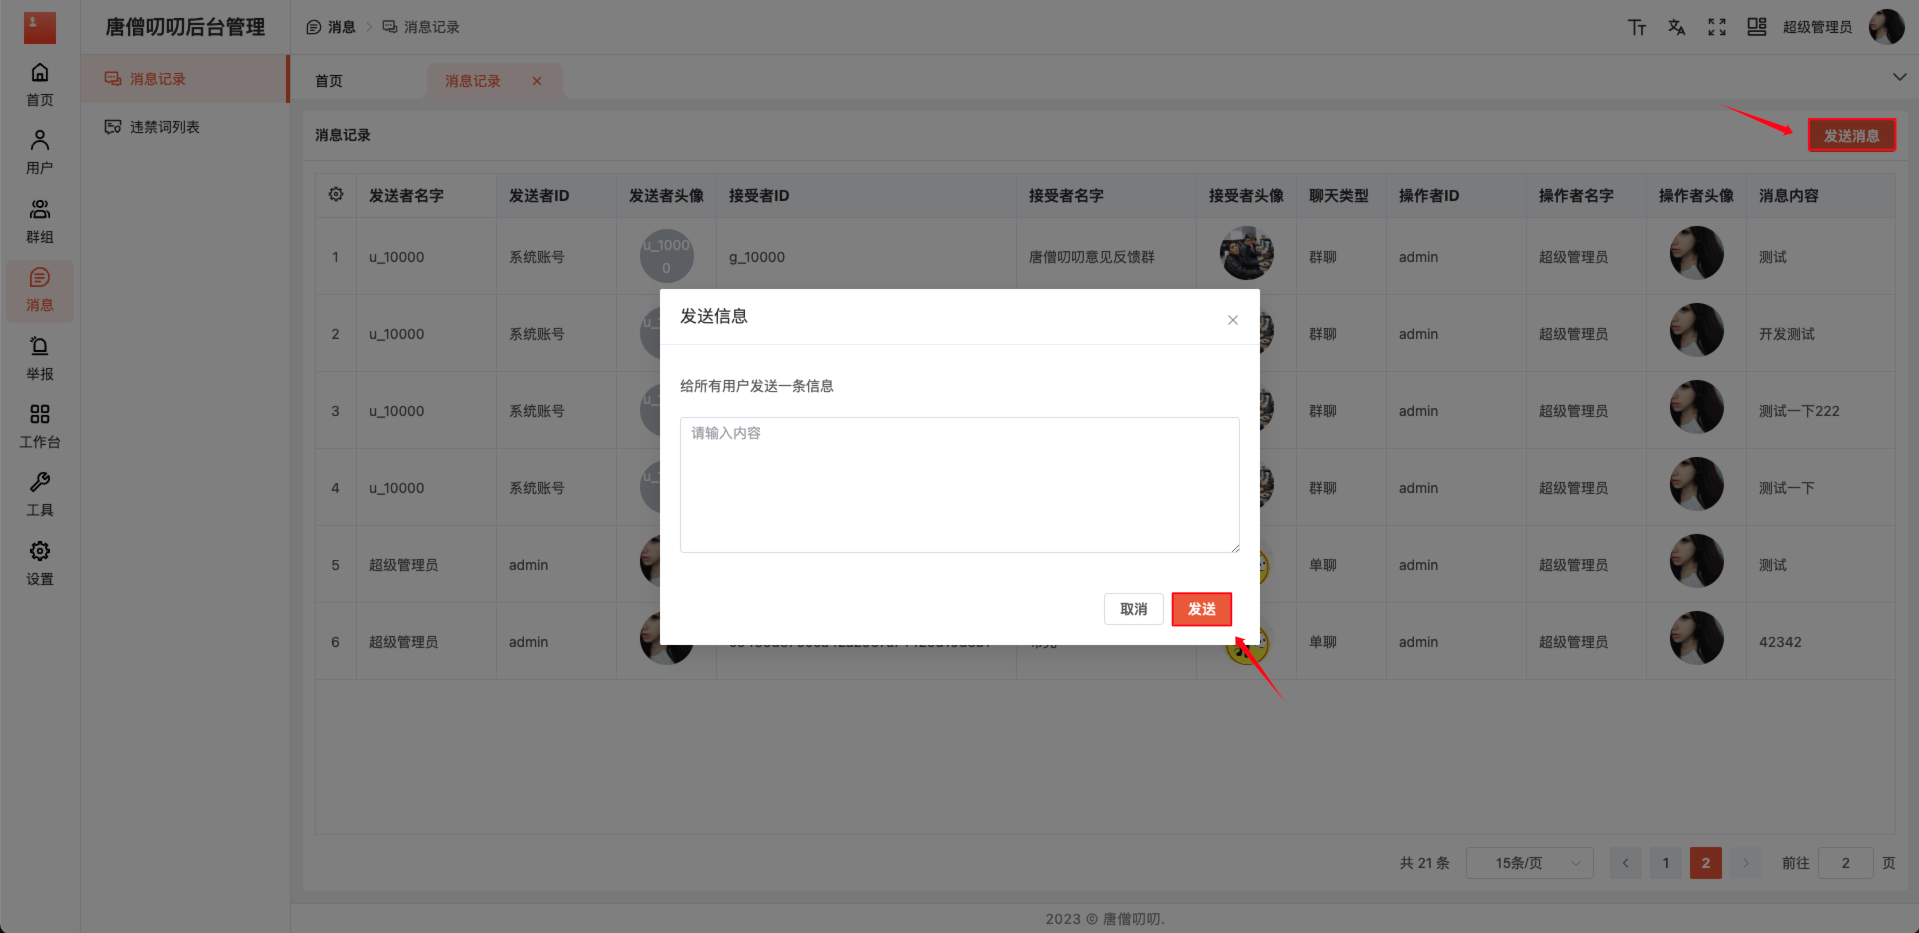Open the next page arrow in pagination
This screenshot has width=1919, height=933.
(x=1745, y=862)
